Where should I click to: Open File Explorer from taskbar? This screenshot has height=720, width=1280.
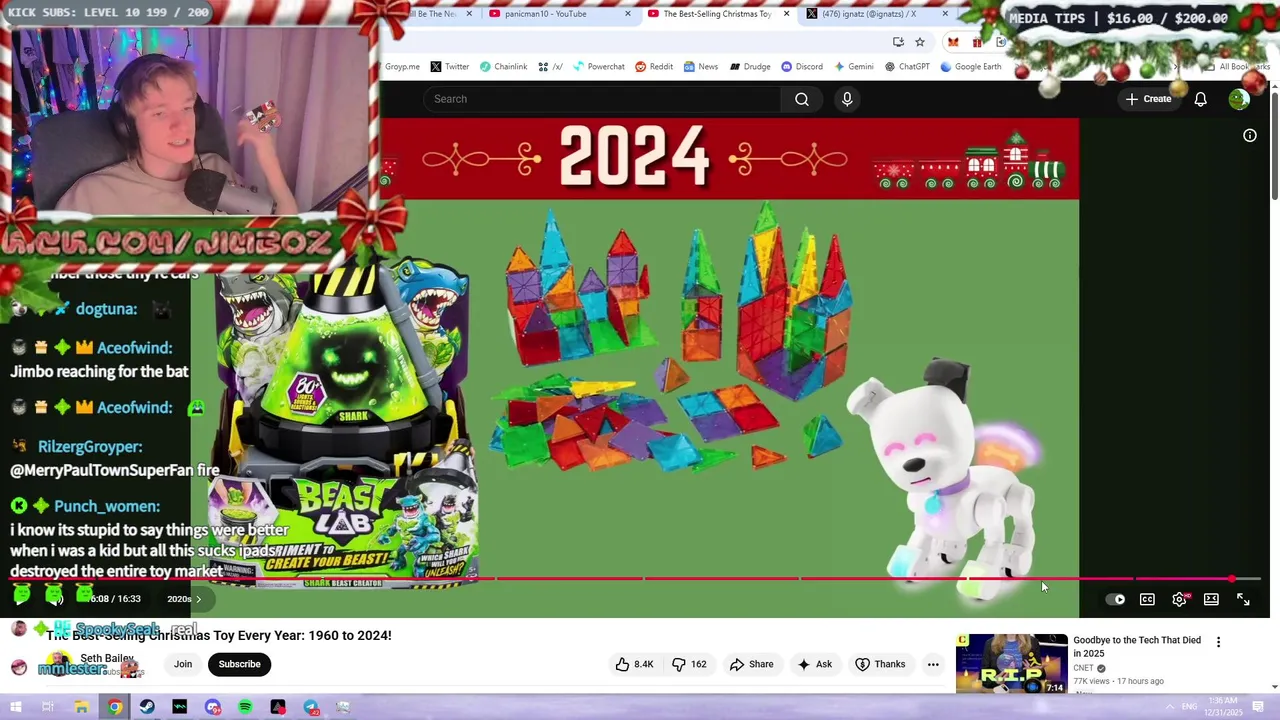tap(81, 707)
